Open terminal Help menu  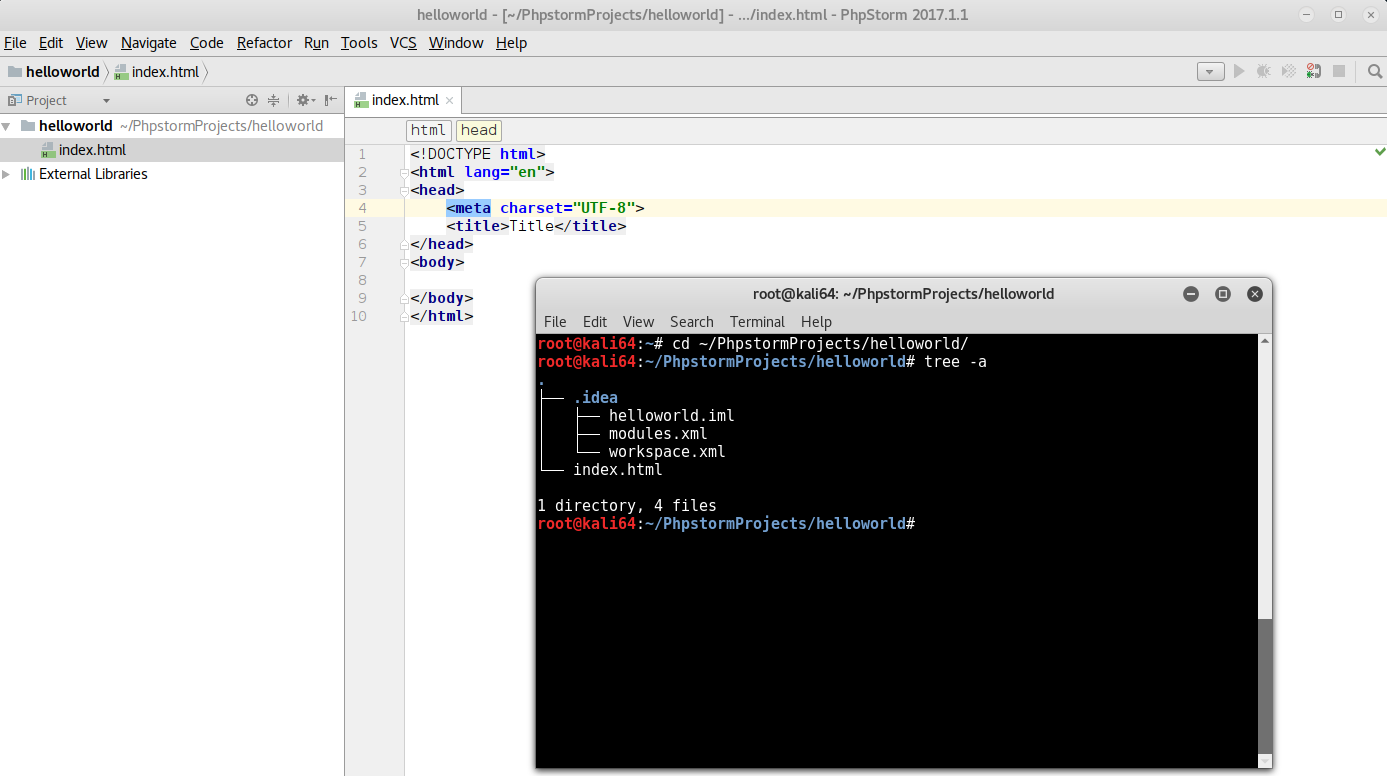816,322
